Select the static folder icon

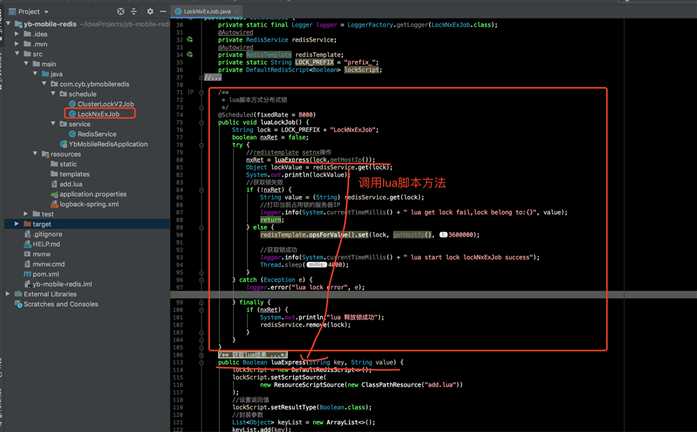(x=54, y=164)
